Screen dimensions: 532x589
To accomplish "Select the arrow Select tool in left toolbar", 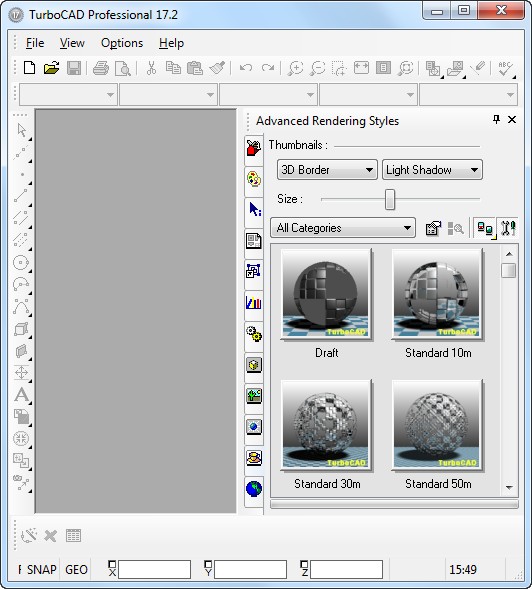I will 22,130.
